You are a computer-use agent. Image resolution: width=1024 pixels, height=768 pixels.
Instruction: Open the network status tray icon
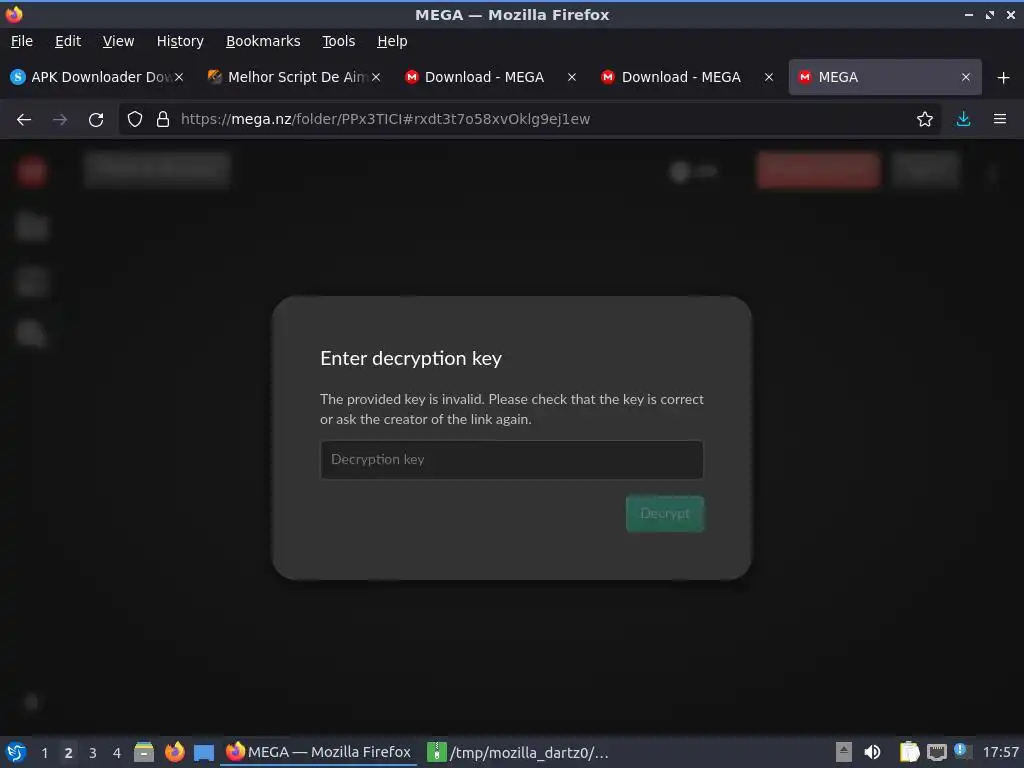click(936, 752)
